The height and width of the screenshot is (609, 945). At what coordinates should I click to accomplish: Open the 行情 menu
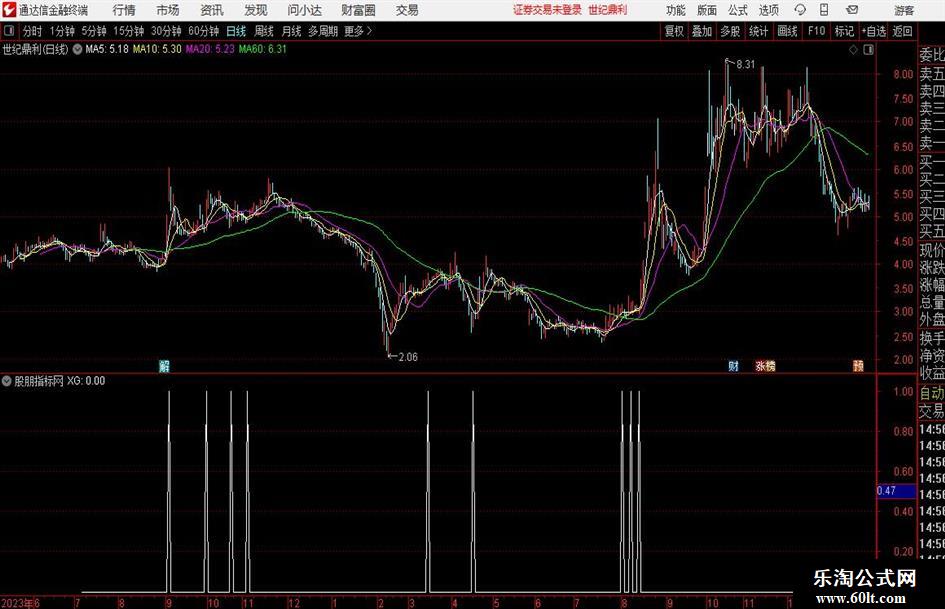click(124, 10)
